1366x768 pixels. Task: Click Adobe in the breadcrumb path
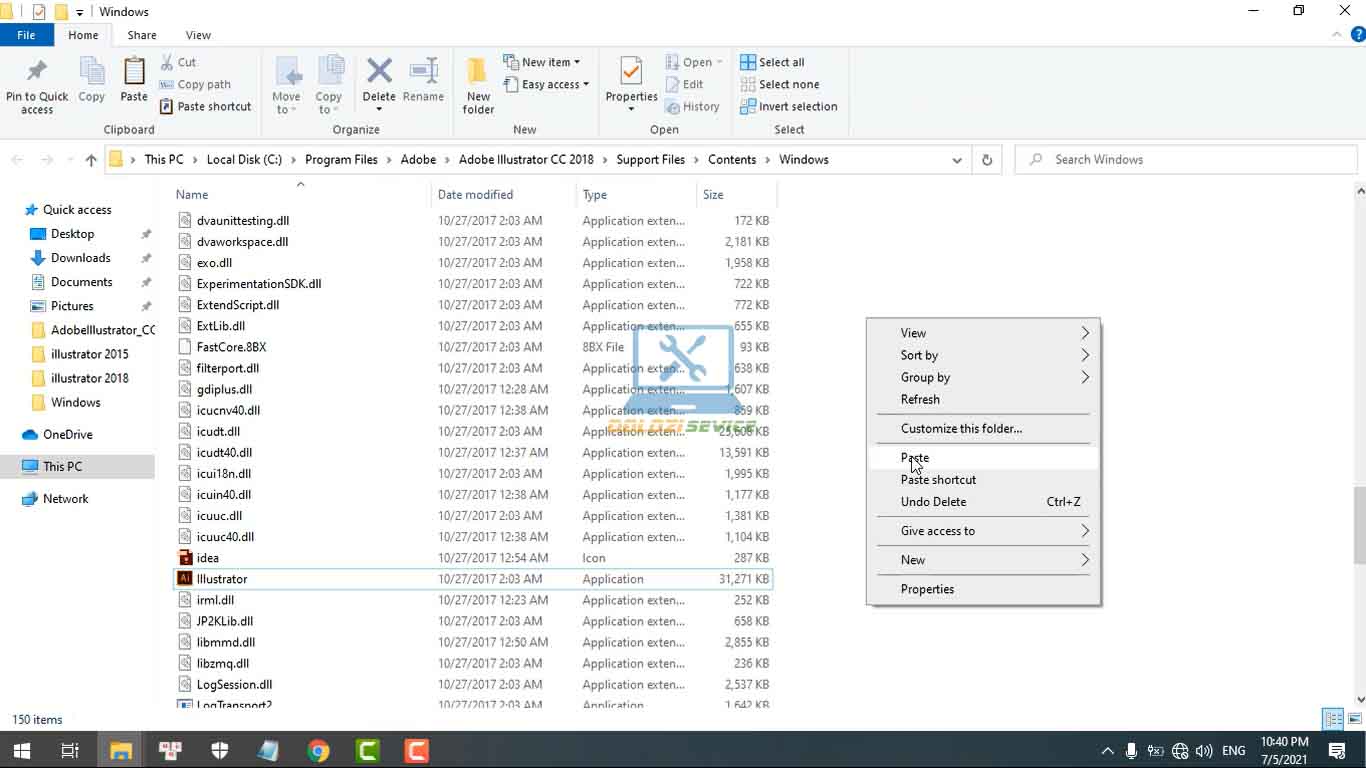tap(418, 160)
